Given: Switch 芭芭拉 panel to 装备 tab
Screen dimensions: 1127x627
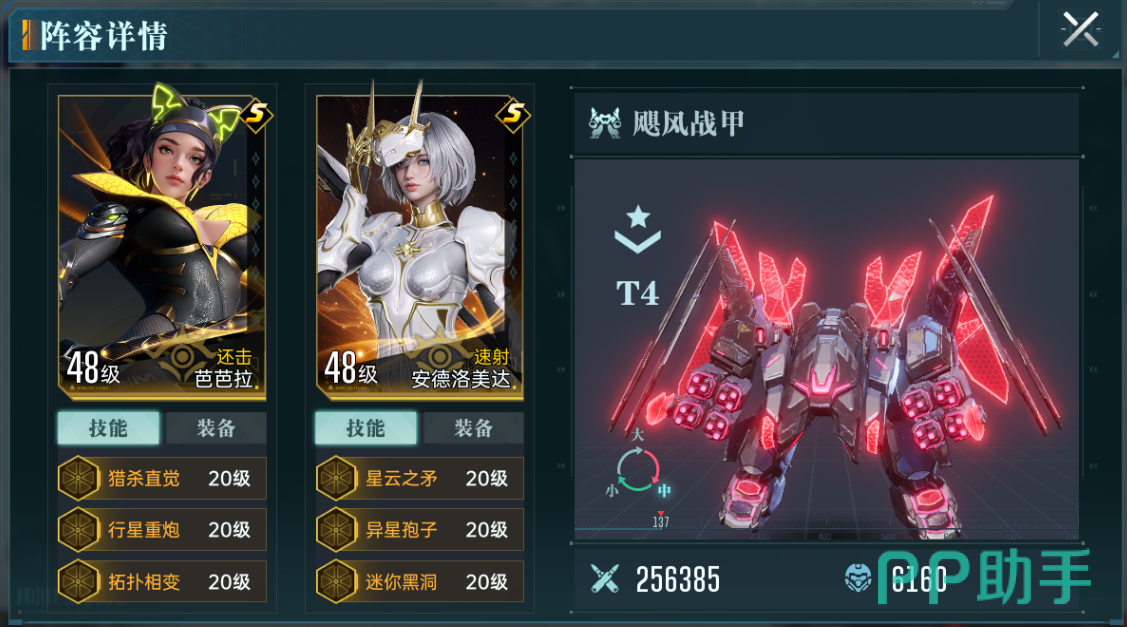Looking at the screenshot, I should (x=216, y=429).
